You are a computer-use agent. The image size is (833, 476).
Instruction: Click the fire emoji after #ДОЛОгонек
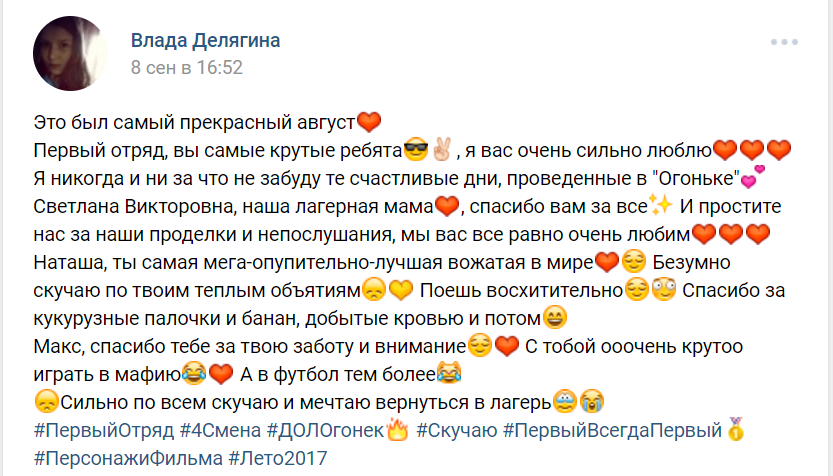(x=397, y=429)
